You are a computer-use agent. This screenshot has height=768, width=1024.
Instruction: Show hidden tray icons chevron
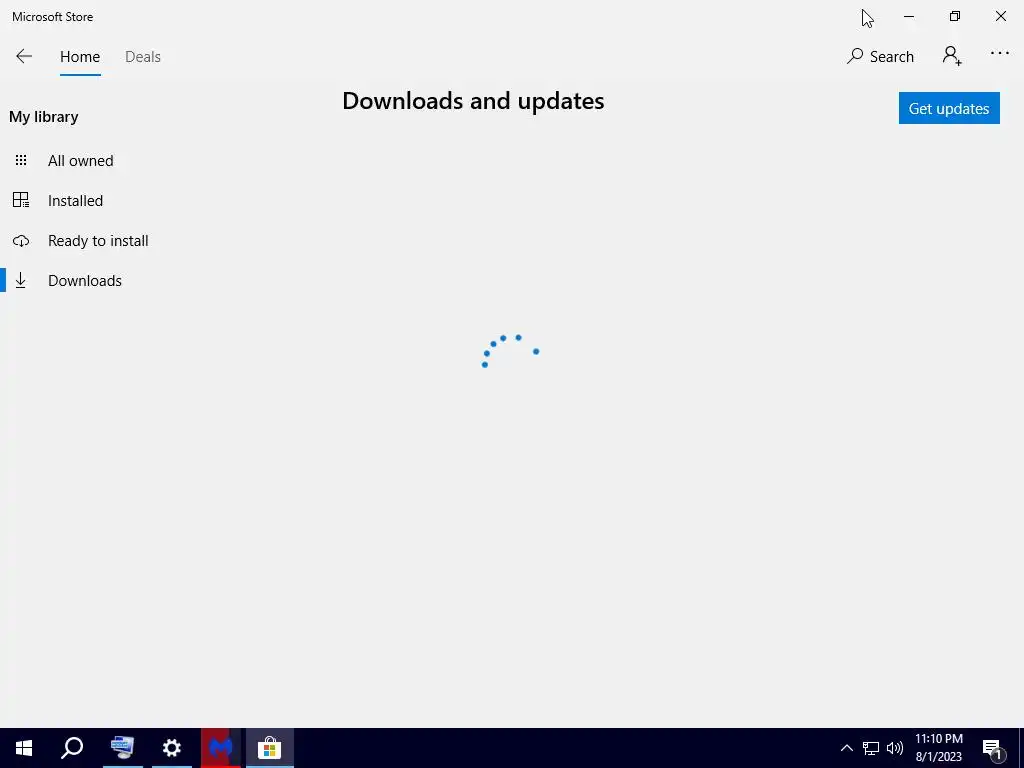coord(846,748)
